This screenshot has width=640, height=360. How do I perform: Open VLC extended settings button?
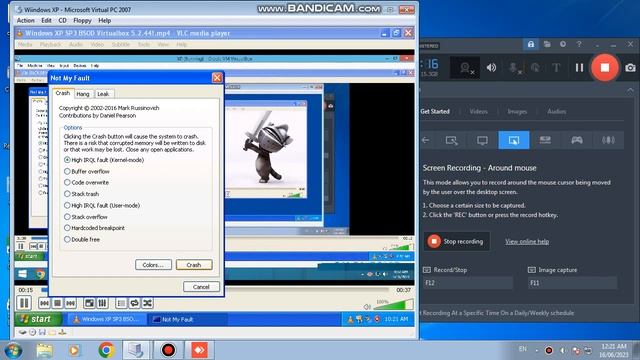pos(102,303)
